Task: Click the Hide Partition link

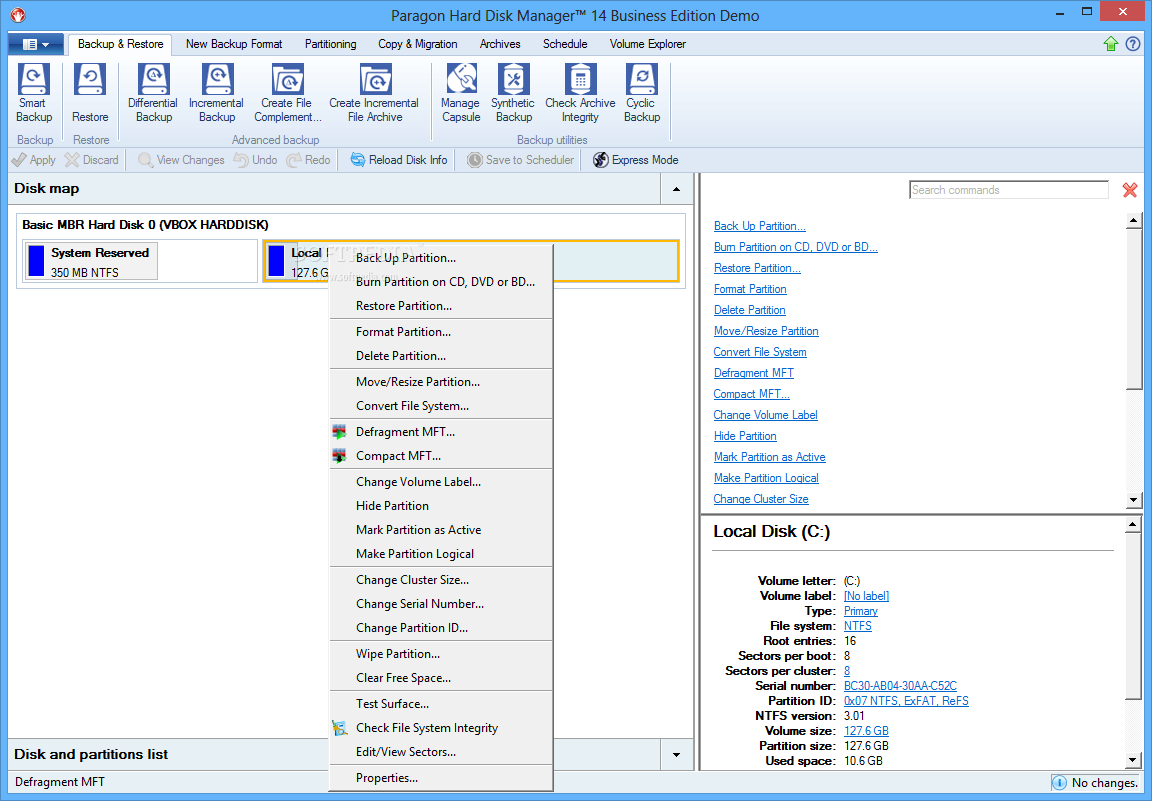Action: tap(745, 436)
